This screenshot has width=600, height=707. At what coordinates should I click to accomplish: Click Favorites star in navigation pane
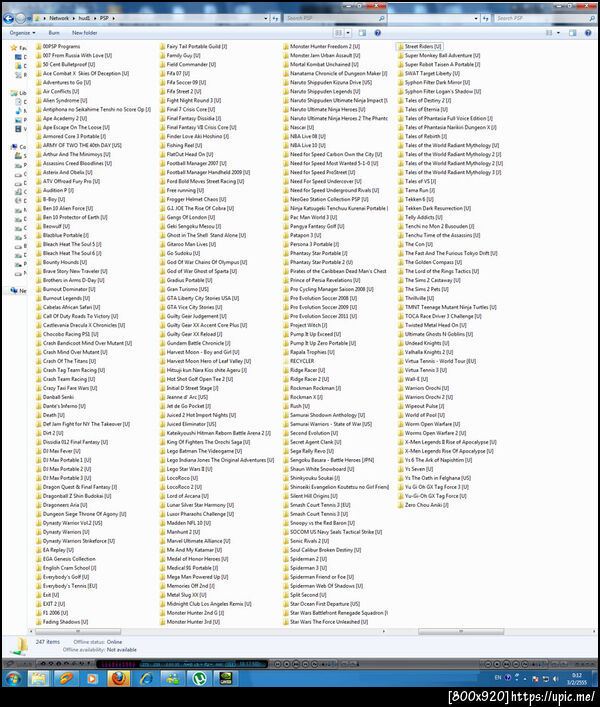tap(14, 47)
